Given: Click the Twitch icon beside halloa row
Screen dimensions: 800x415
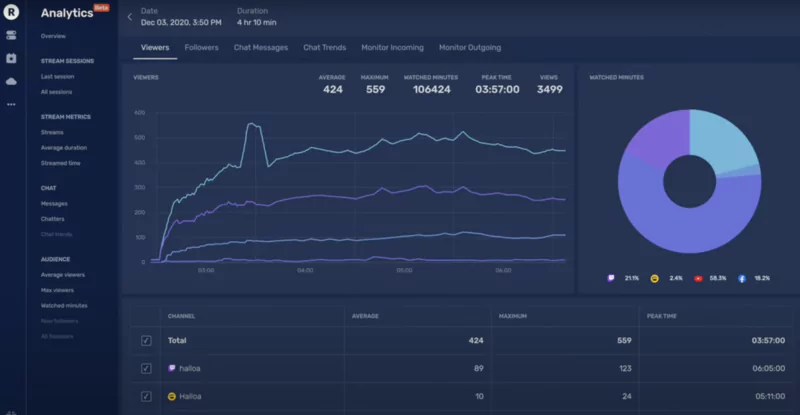Looking at the screenshot, I should [x=172, y=368].
